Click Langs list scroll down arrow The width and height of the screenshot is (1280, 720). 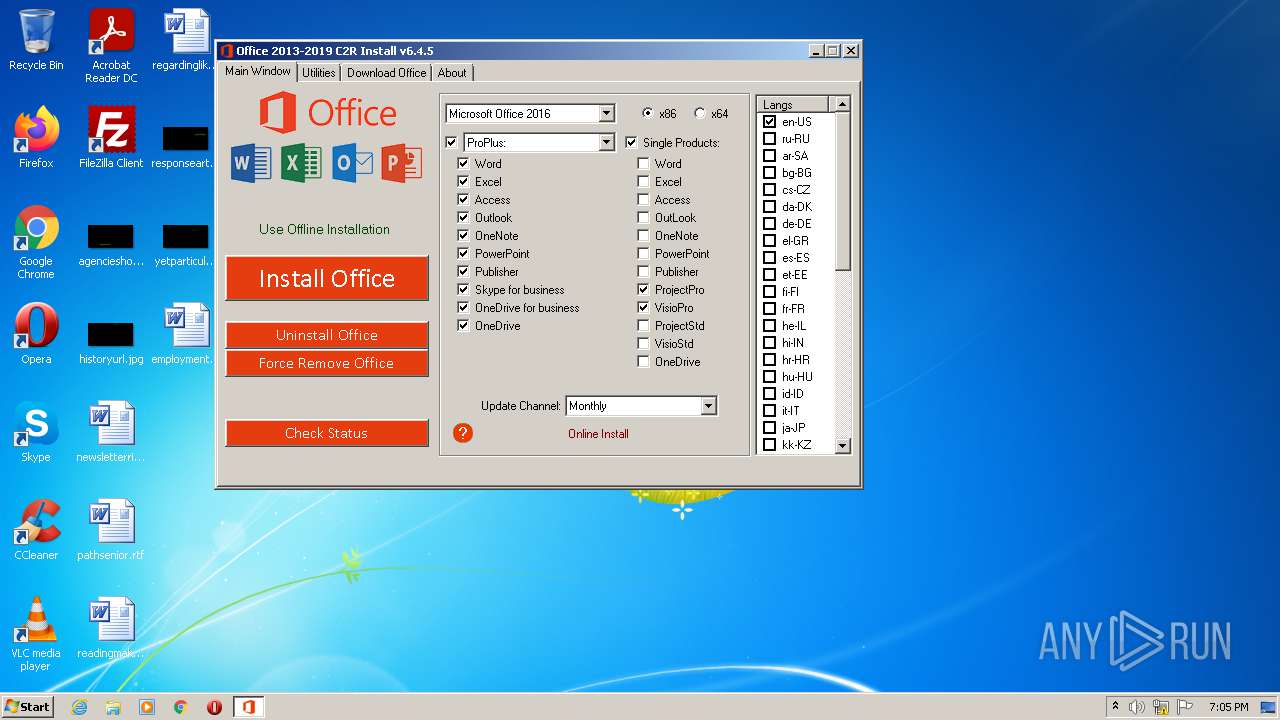click(x=842, y=446)
